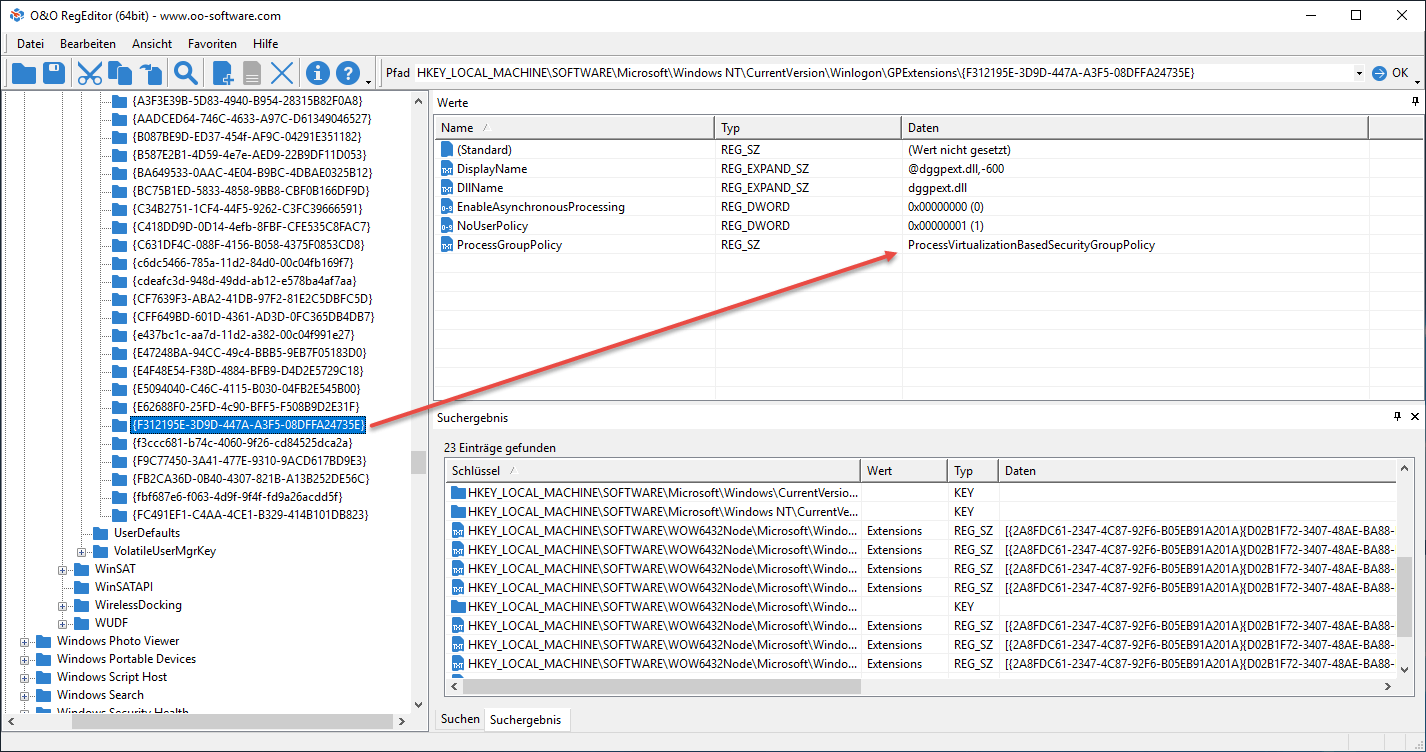
Task: Switch to the Suchen tab
Action: pyautogui.click(x=460, y=719)
